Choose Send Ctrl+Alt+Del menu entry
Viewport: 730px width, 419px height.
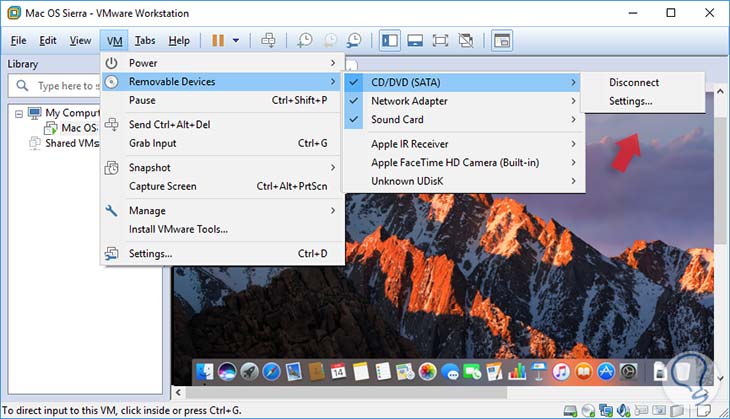[x=223, y=124]
